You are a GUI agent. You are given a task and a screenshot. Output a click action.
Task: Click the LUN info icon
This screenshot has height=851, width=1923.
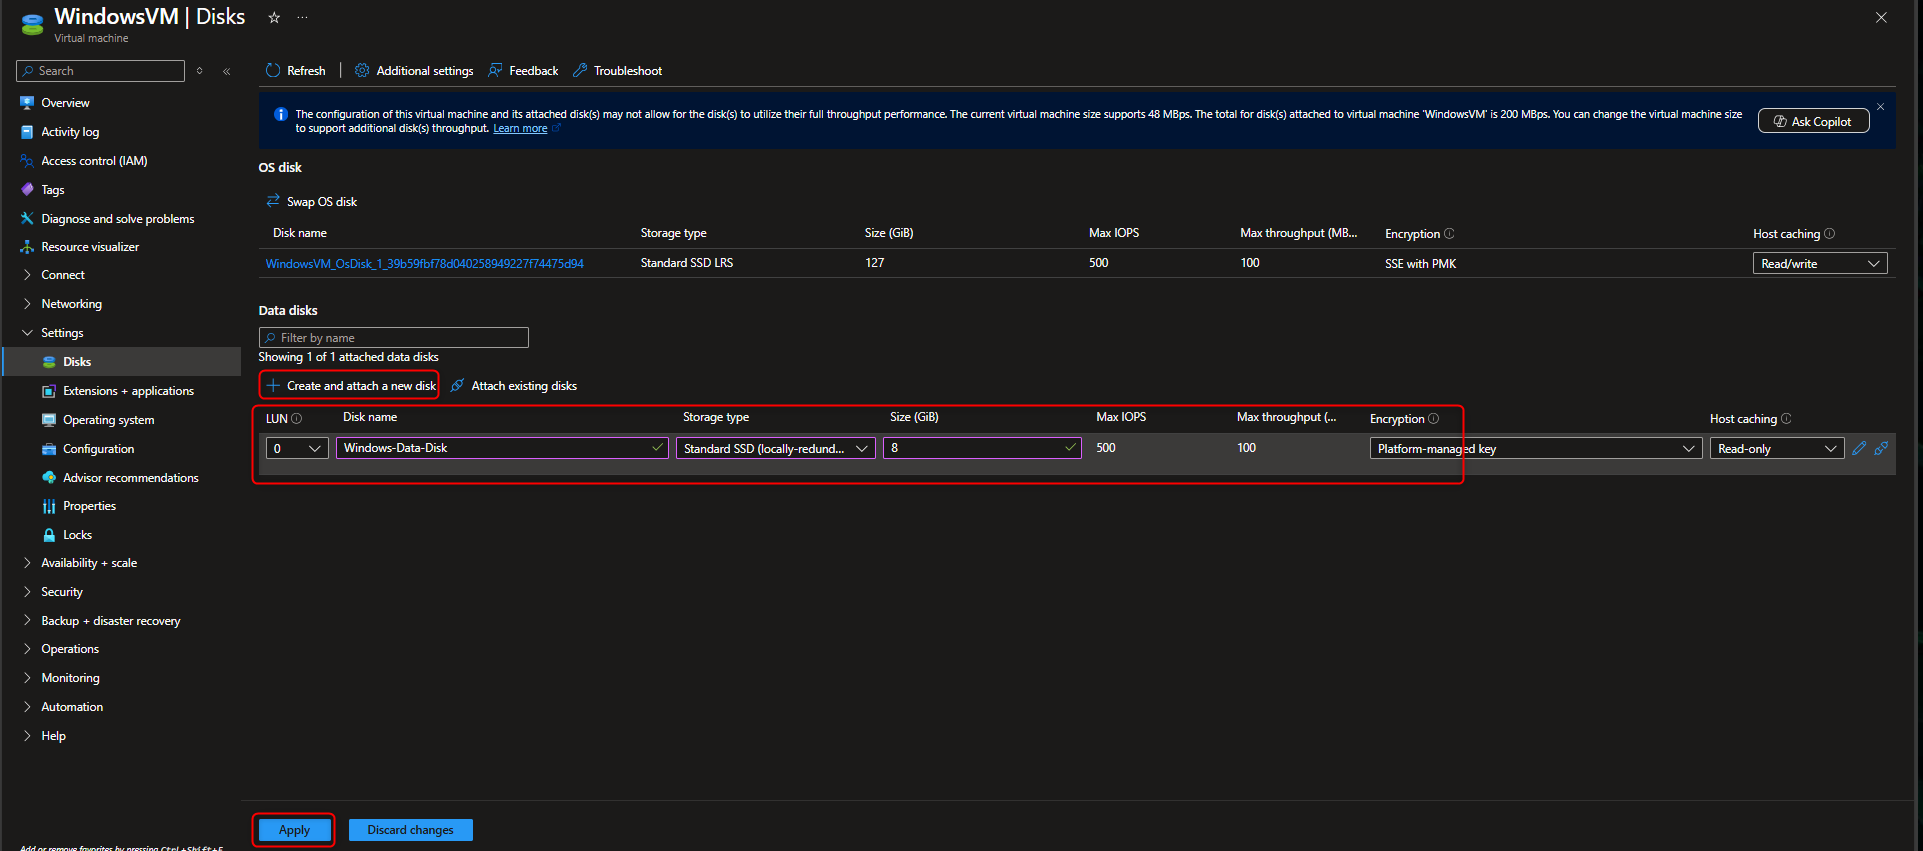tap(296, 418)
